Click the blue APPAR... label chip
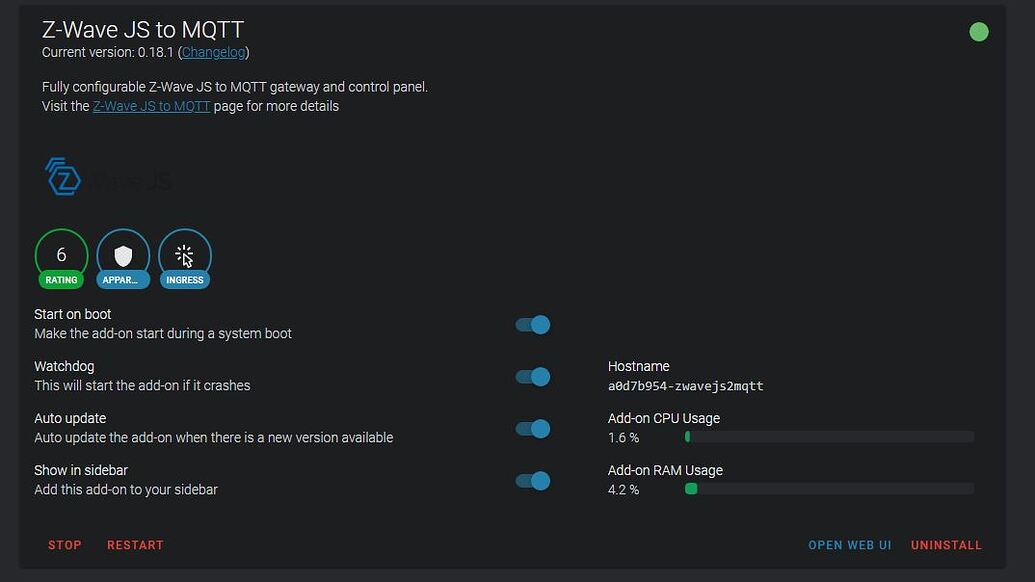Image resolution: width=1035 pixels, height=582 pixels. 123,280
